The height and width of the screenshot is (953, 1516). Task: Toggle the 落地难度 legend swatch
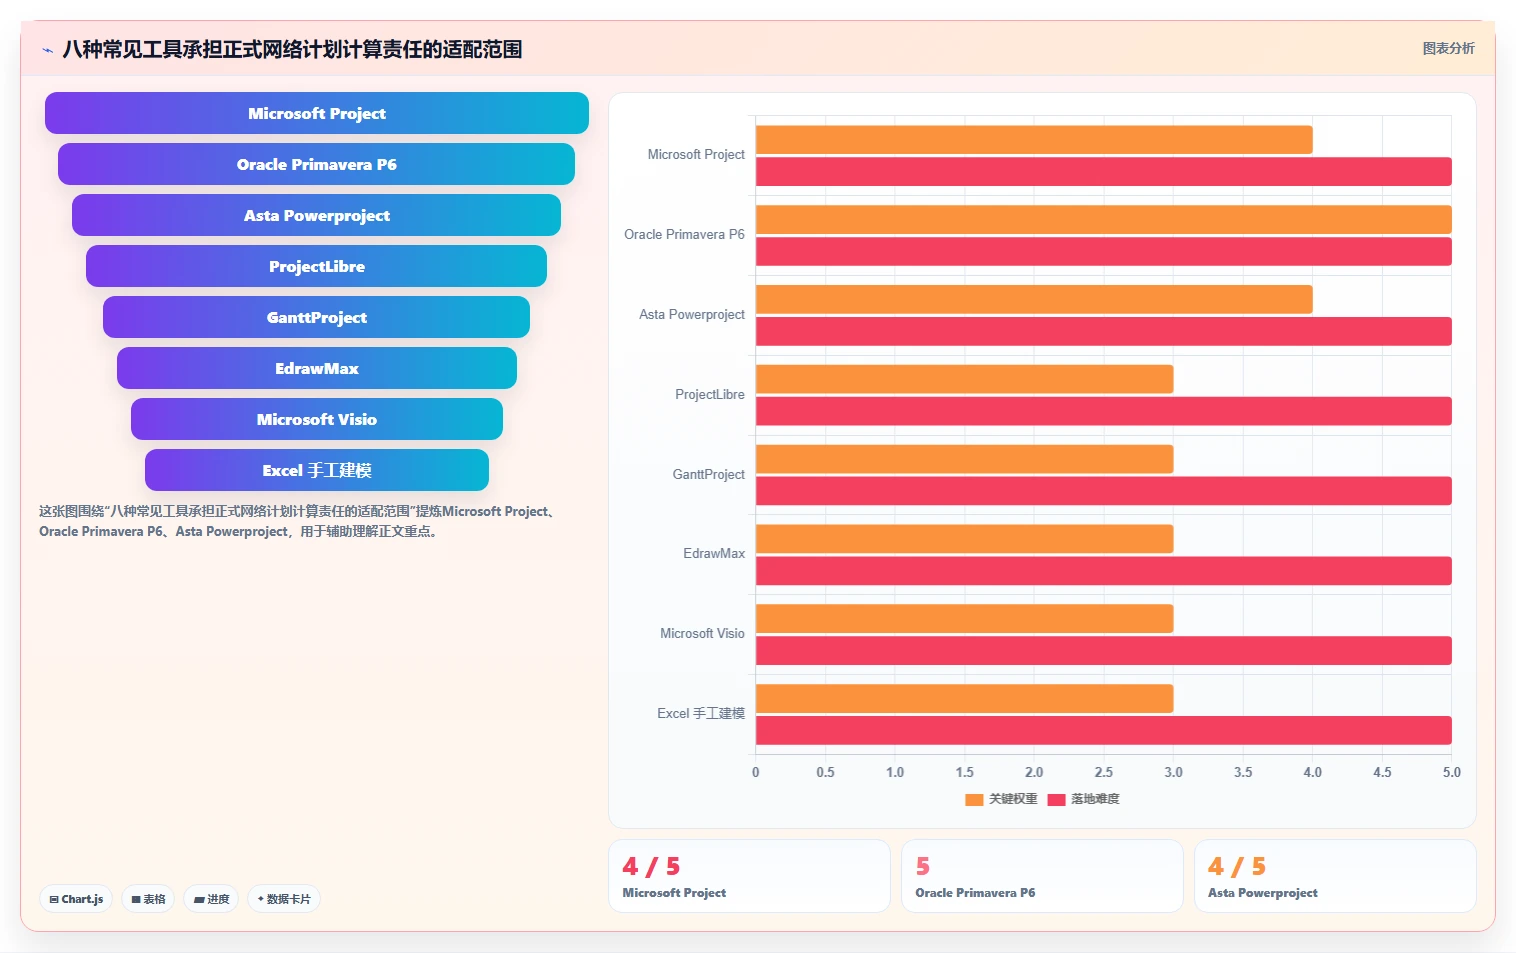[x=1056, y=799]
